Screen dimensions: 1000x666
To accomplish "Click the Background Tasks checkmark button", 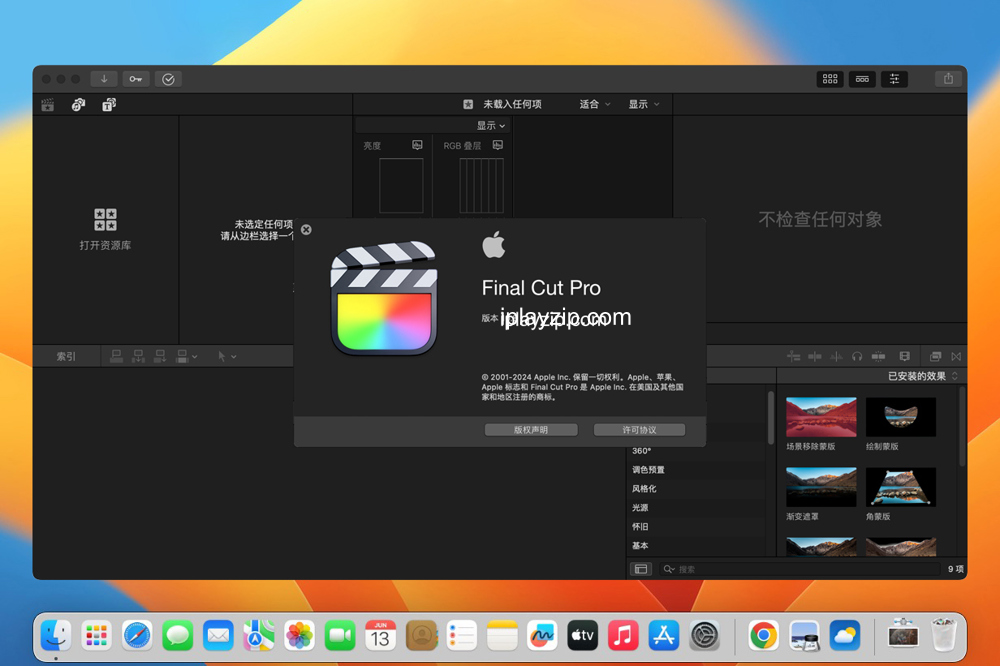I will (x=168, y=79).
